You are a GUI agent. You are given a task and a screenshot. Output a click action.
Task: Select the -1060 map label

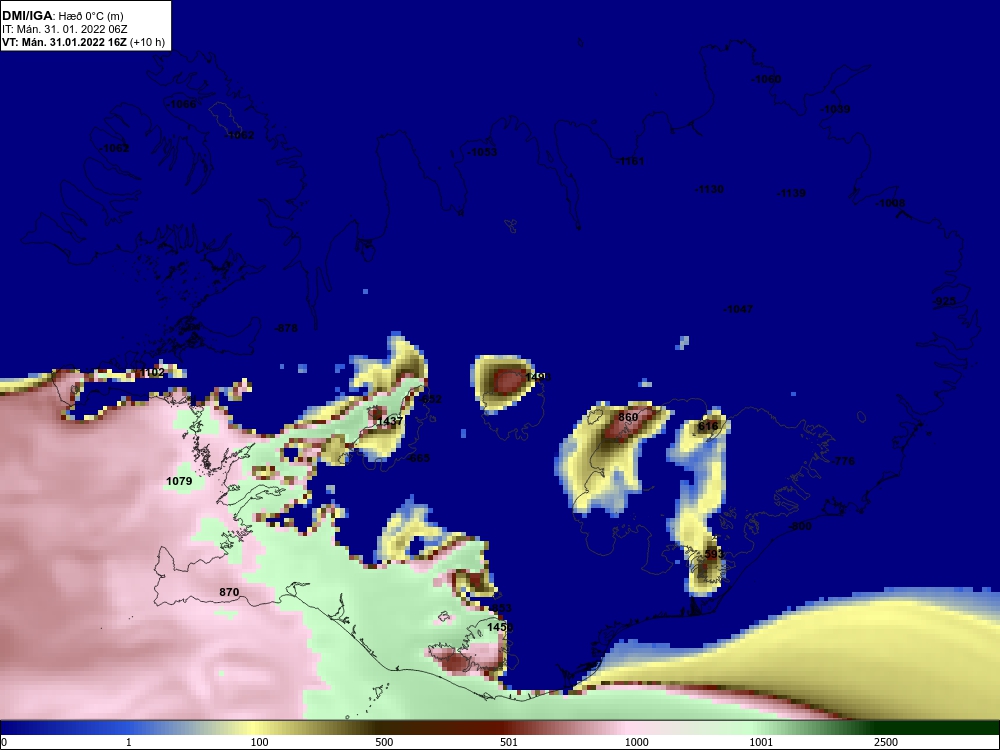pos(766,79)
